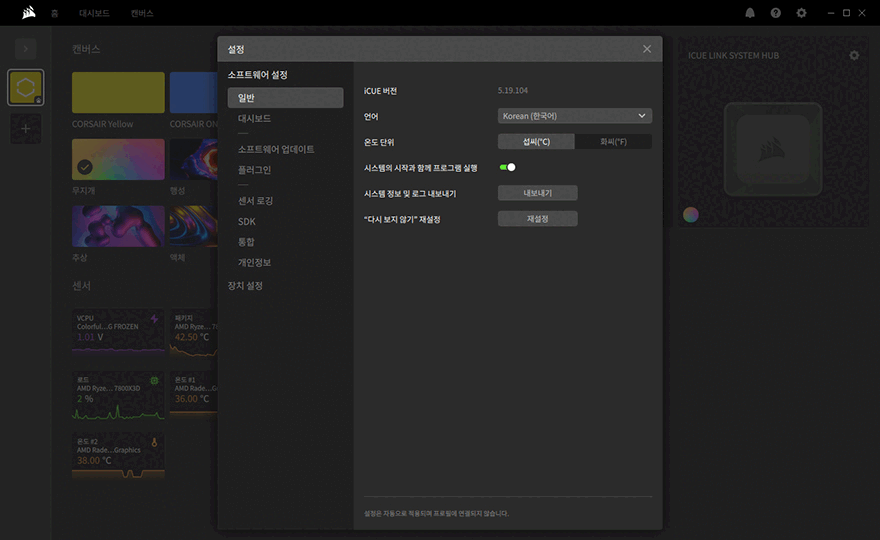This screenshot has height=540, width=880.
Task: Open settings gear in top bar
Action: point(801,13)
